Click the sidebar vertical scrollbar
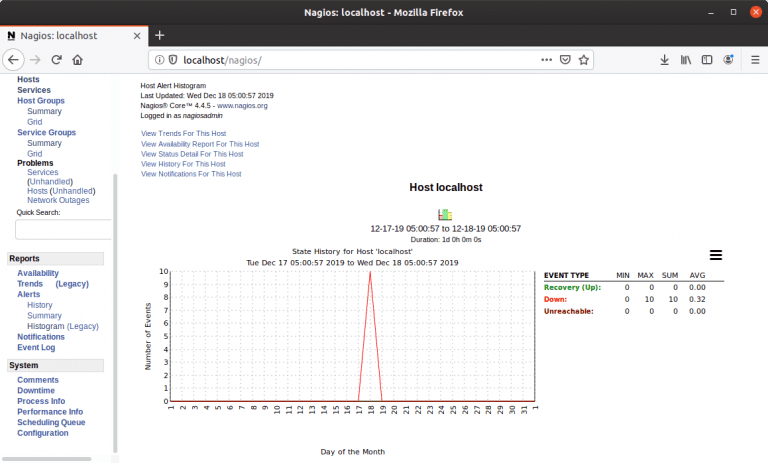Screen dimensions: 768x463 (x=116, y=314)
